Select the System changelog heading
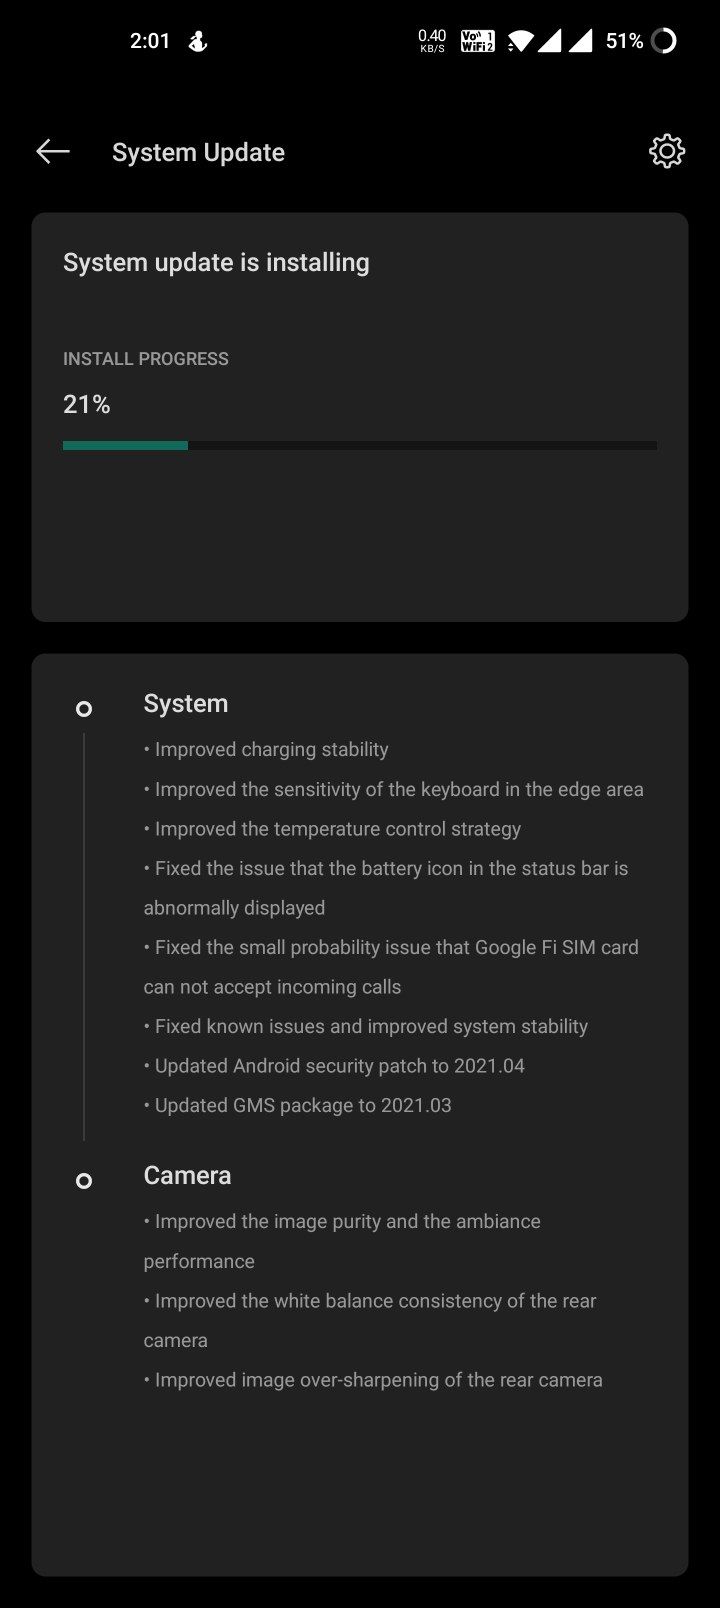 click(x=186, y=703)
